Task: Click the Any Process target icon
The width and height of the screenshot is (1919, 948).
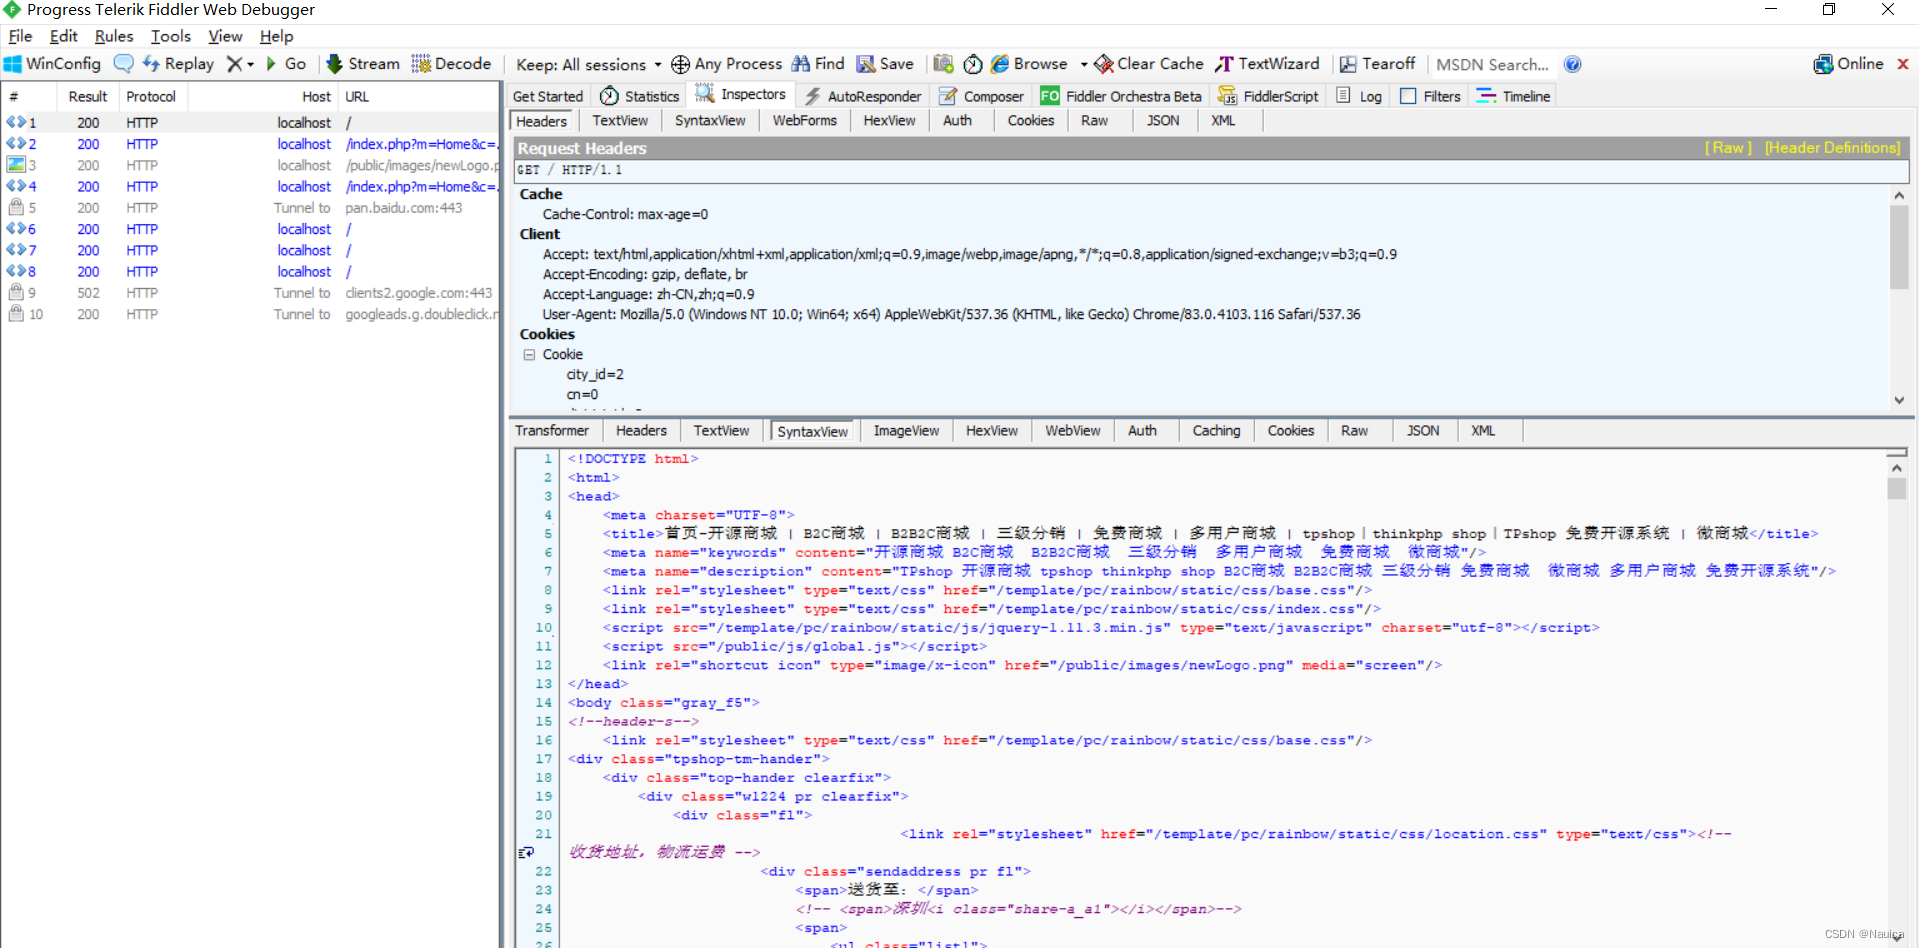Action: click(680, 64)
